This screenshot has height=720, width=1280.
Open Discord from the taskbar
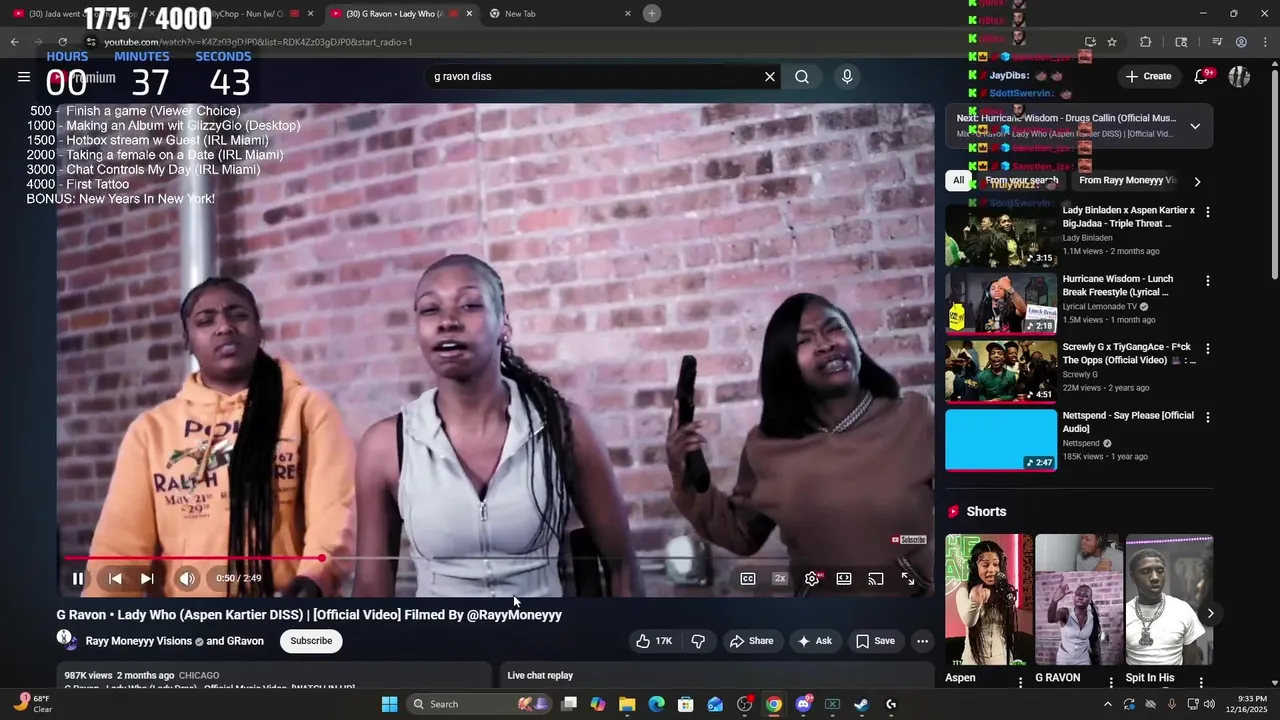[803, 704]
